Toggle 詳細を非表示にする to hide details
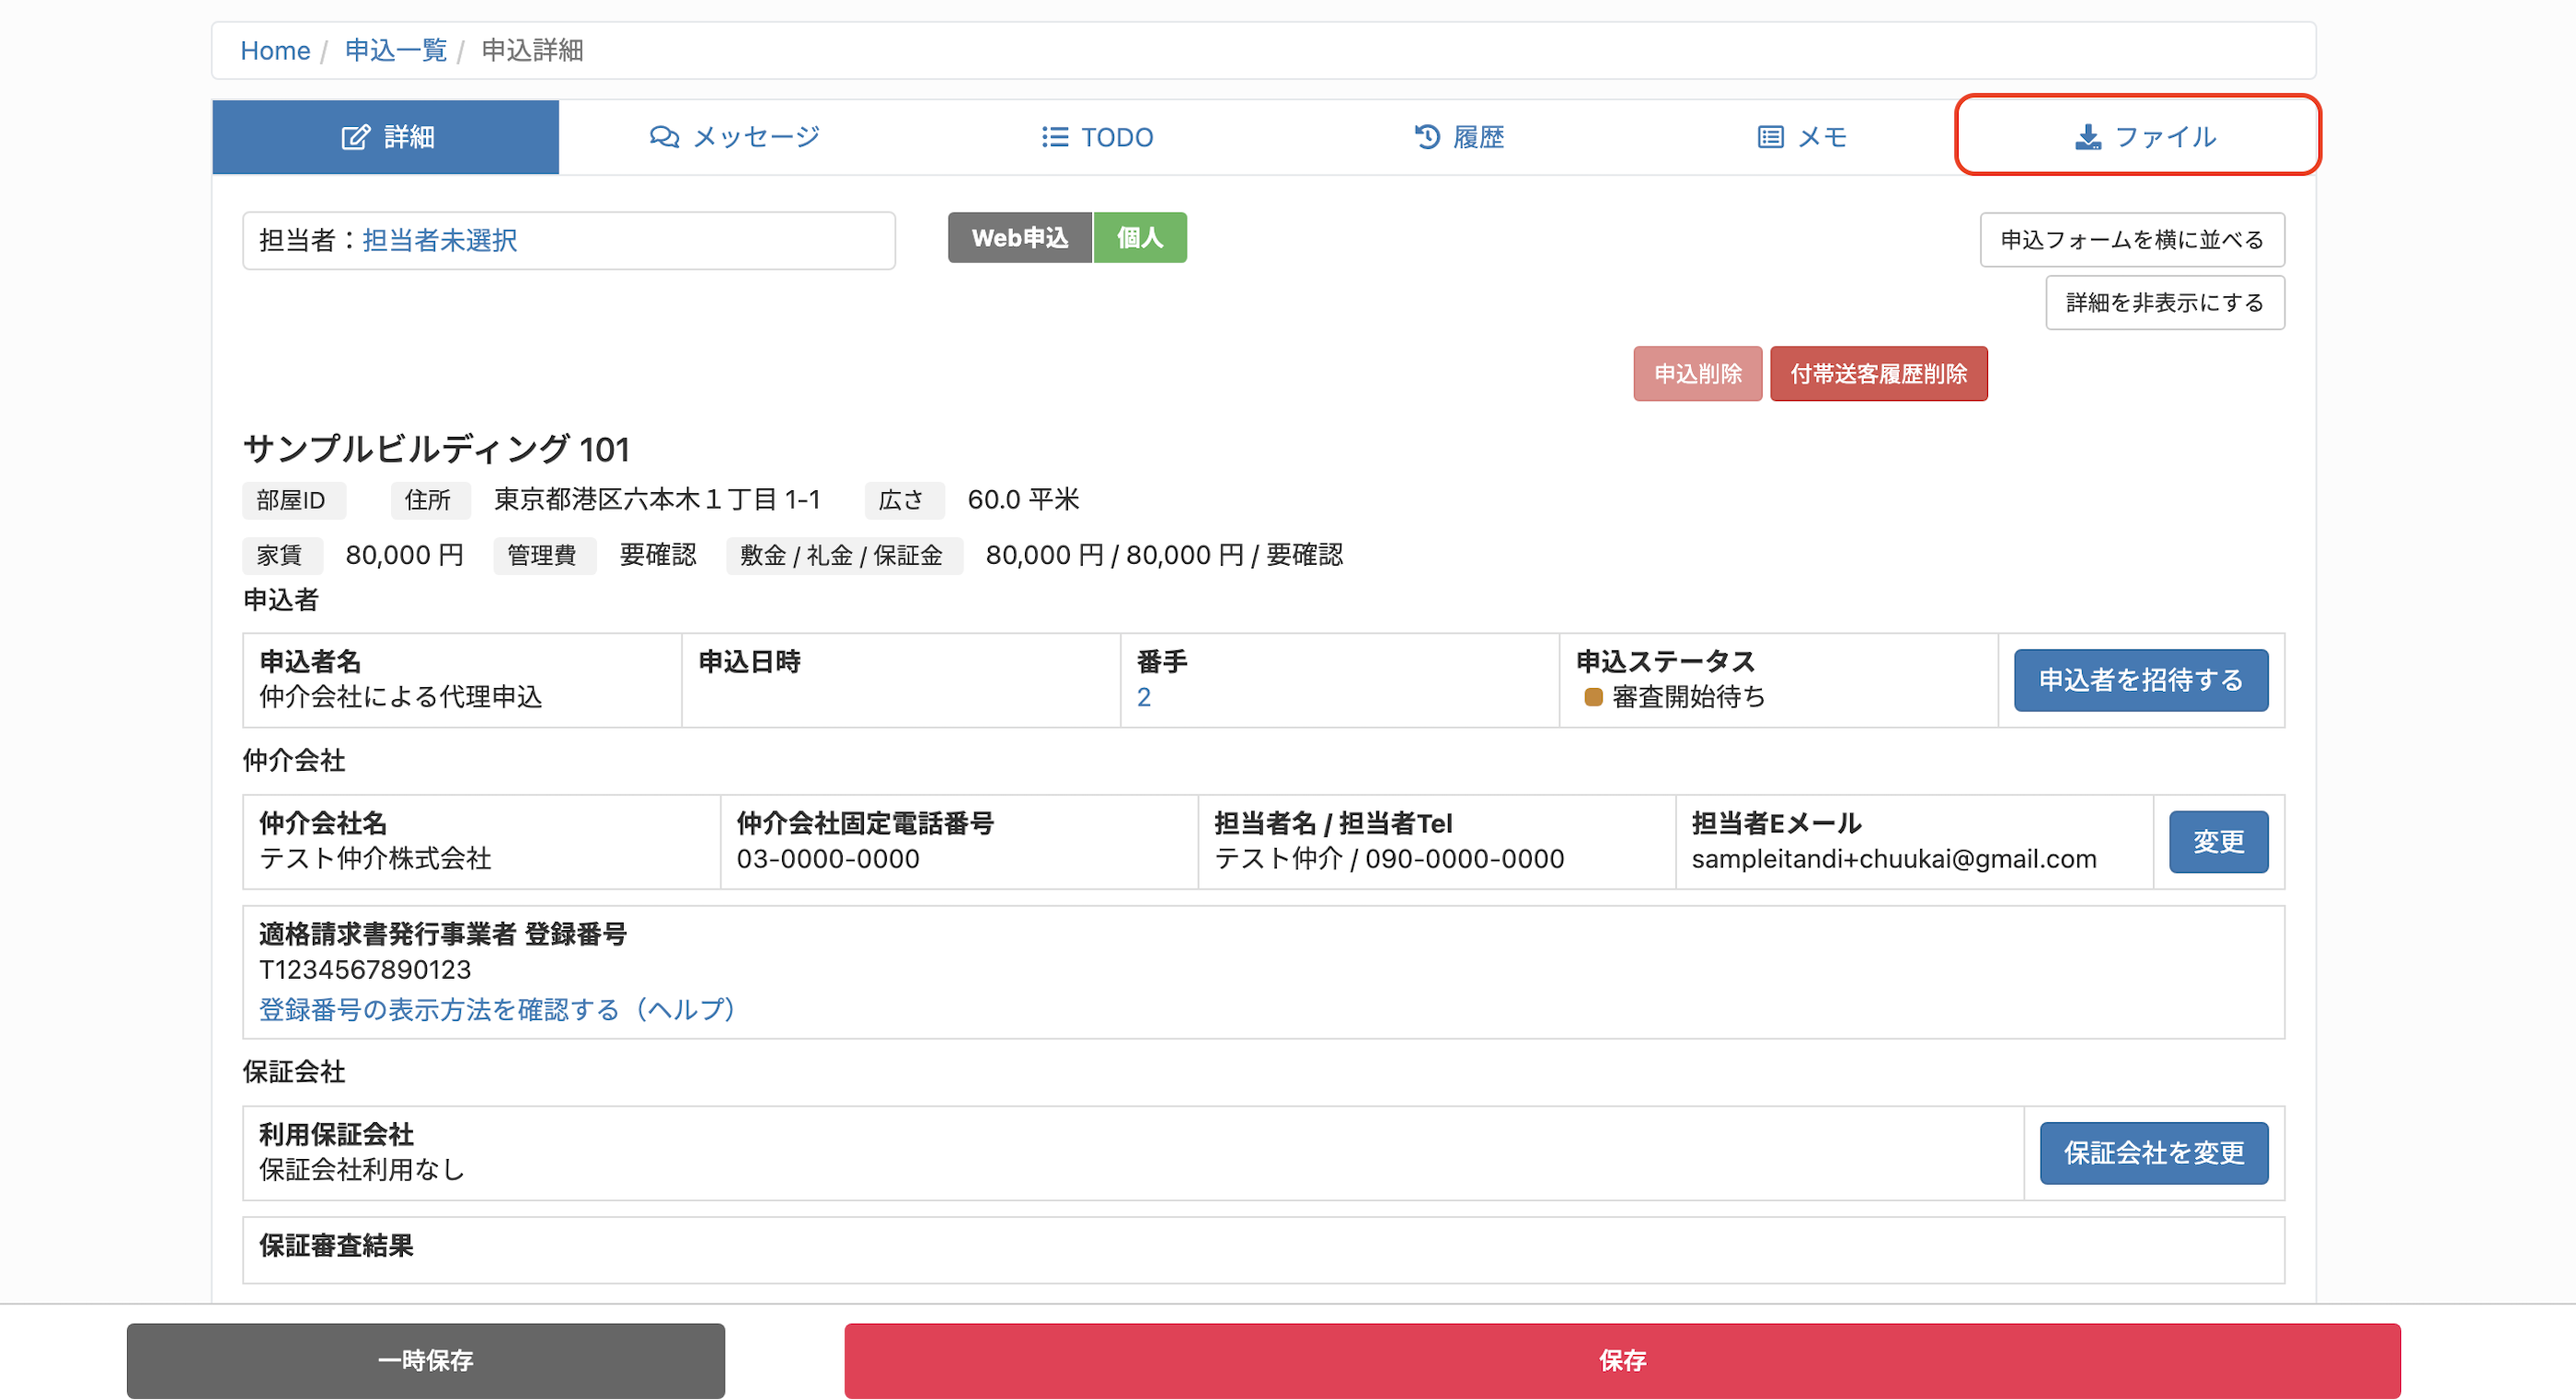The image size is (2576, 1400). tap(2165, 303)
